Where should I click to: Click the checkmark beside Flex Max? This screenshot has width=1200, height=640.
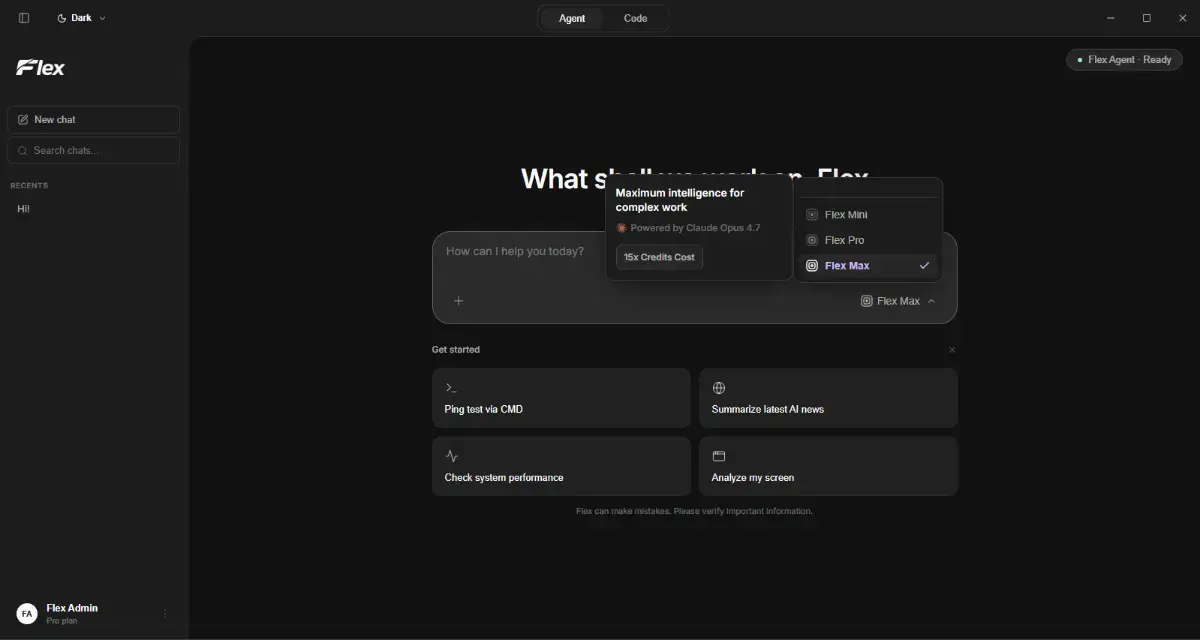924,266
